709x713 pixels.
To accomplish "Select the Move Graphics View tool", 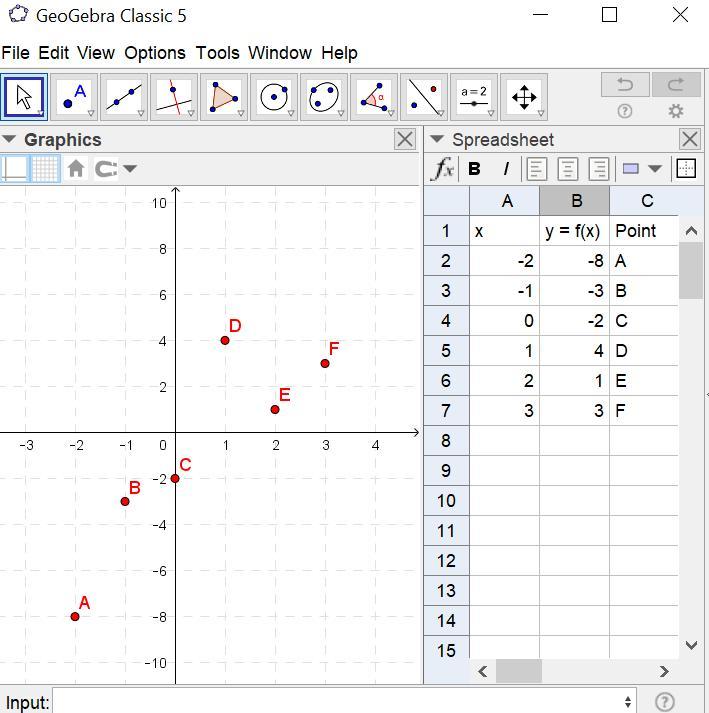I will click(524, 98).
